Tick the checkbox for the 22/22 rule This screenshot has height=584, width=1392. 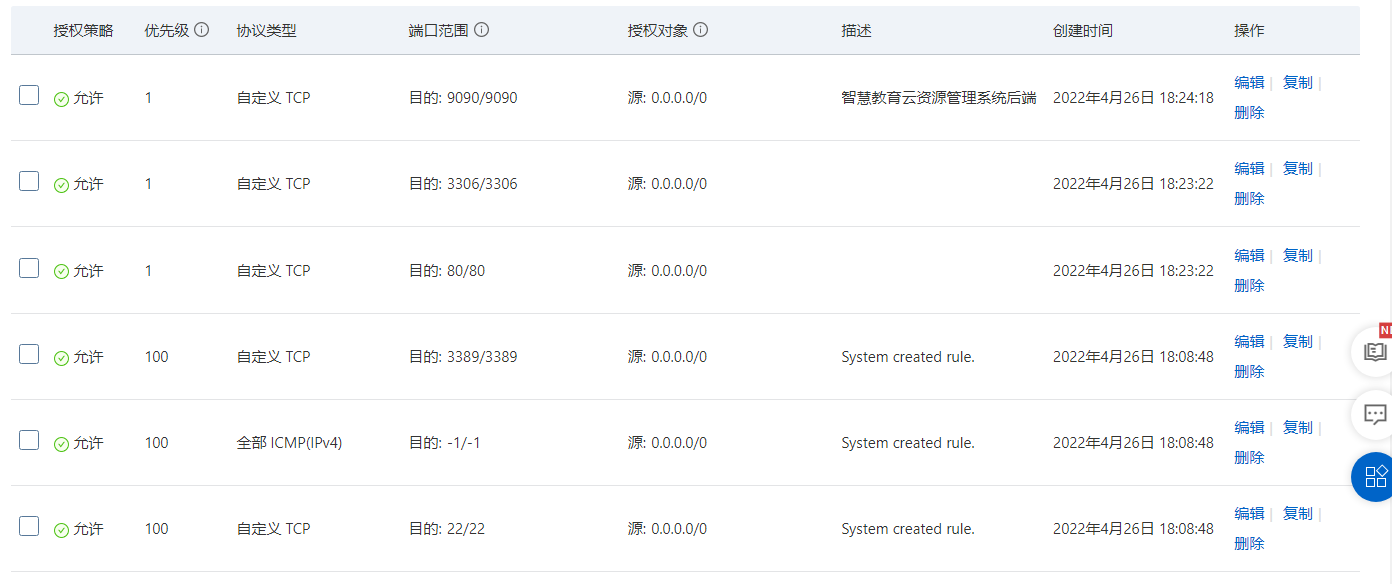point(29,526)
